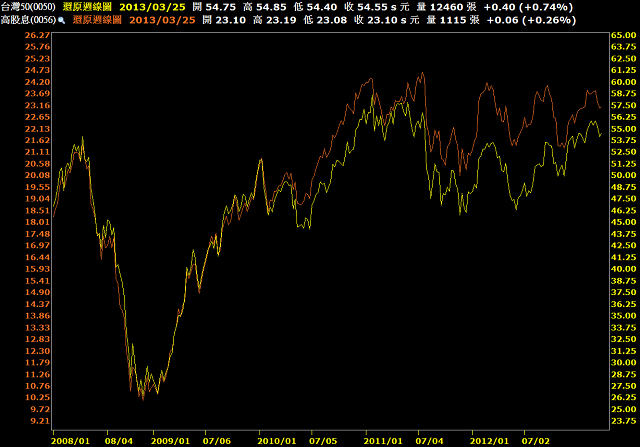
Task: Click the 24.20 left axis value
Action: 38,82
